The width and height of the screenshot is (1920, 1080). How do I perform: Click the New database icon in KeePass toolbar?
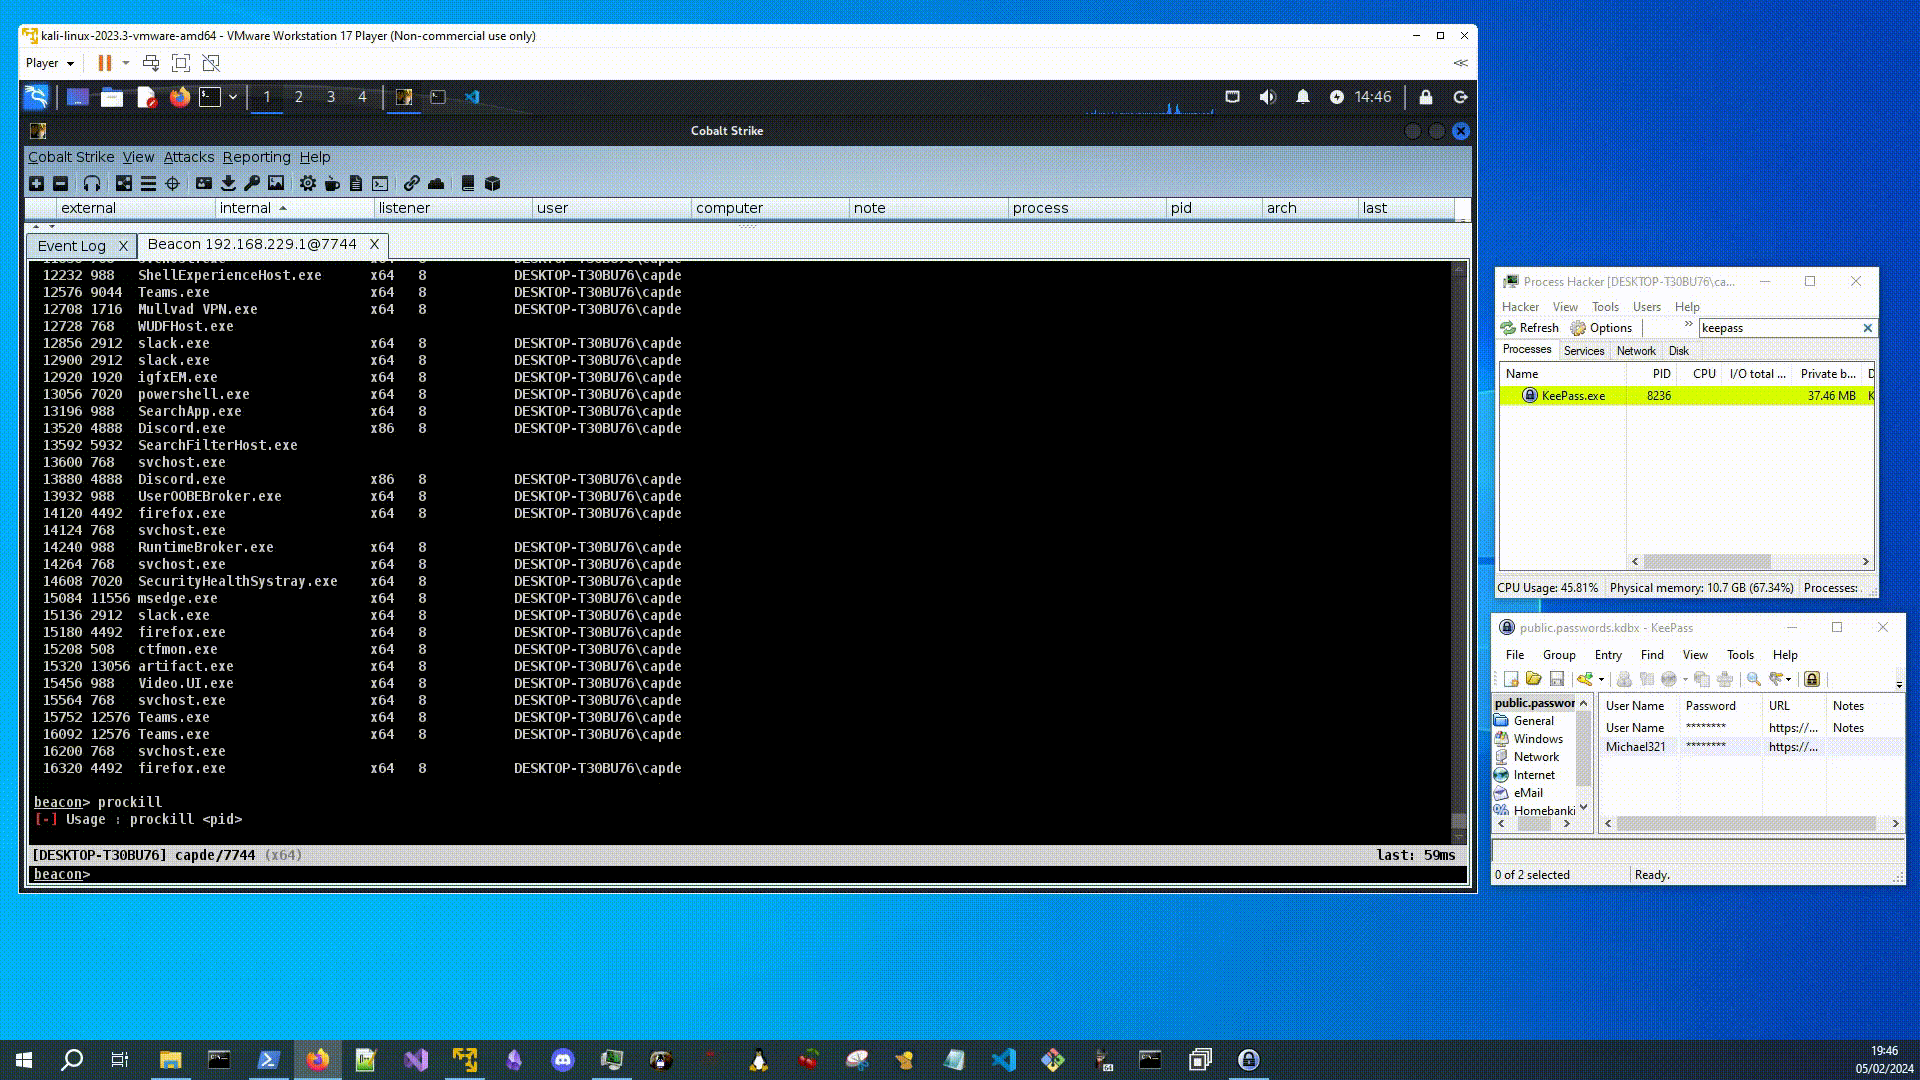pos(1511,679)
